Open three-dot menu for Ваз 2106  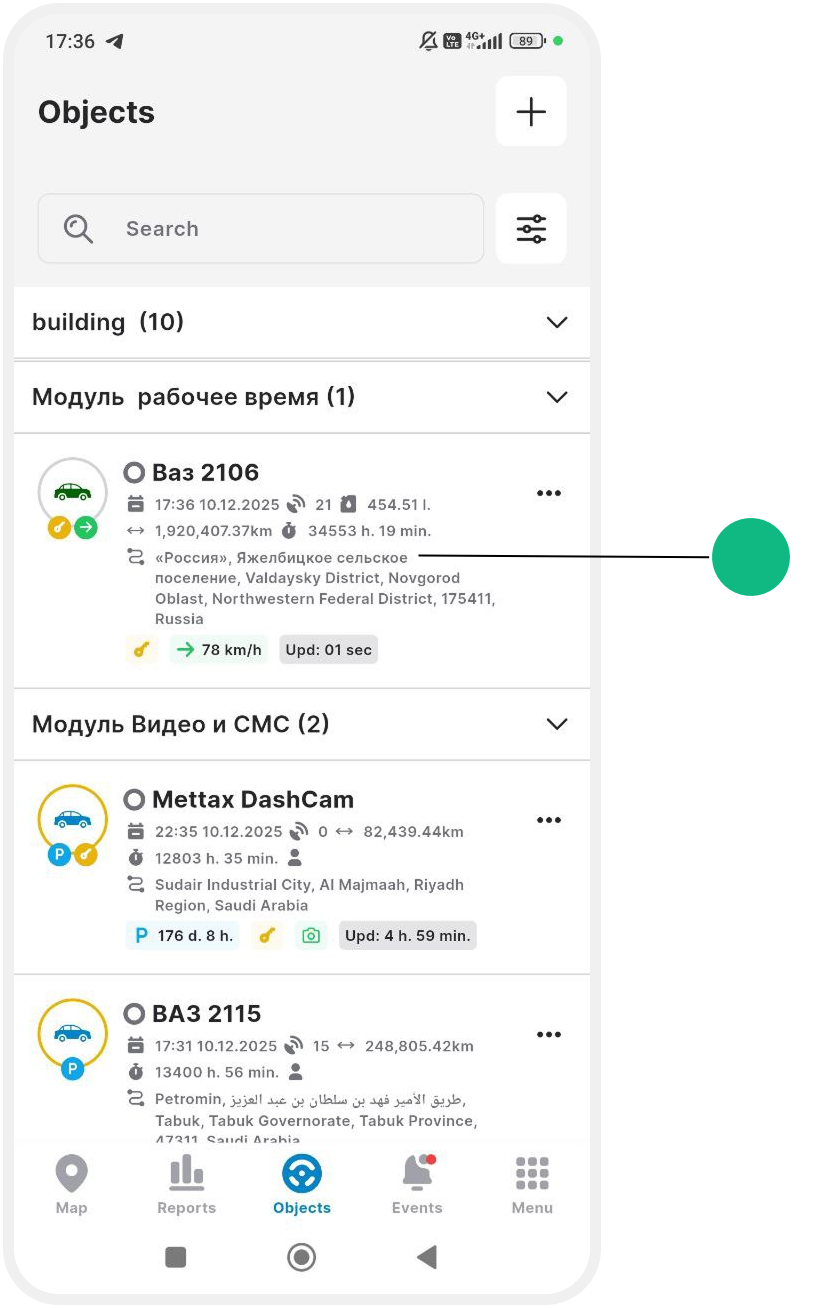pyautogui.click(x=549, y=493)
